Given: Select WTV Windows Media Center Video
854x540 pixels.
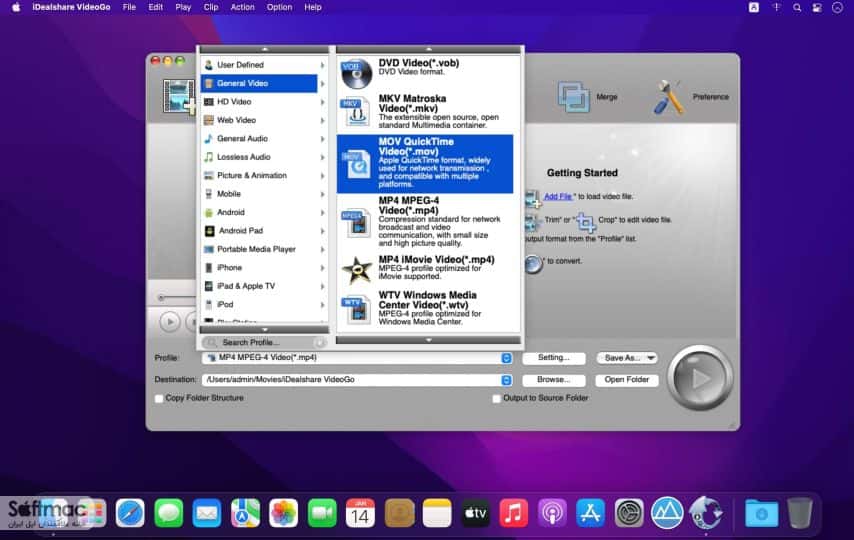Looking at the screenshot, I should [425, 308].
